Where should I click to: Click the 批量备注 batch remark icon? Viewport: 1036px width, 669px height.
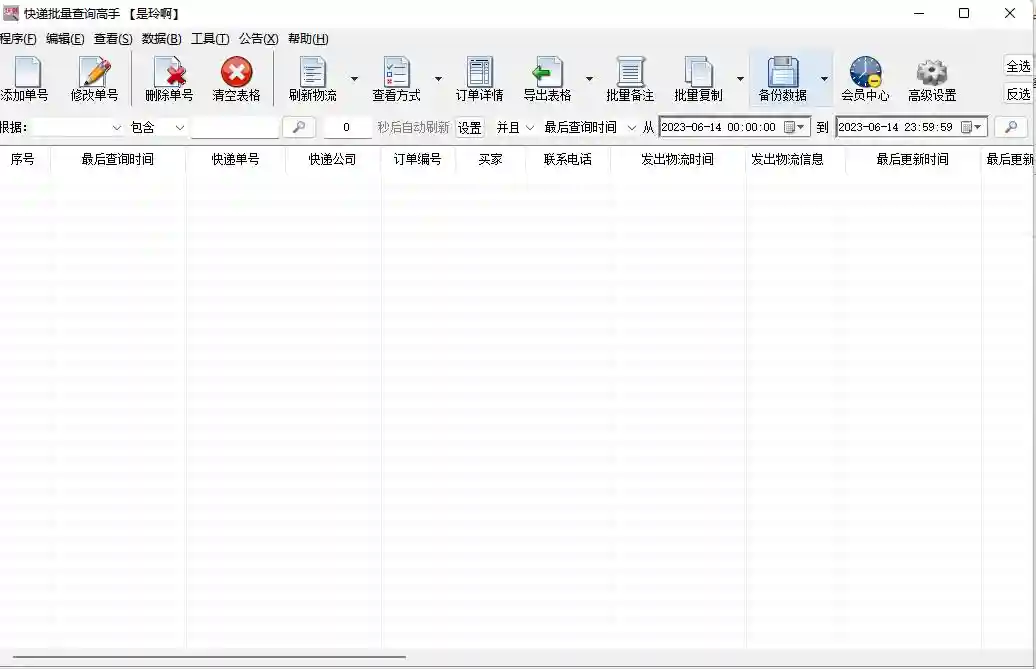pos(630,73)
